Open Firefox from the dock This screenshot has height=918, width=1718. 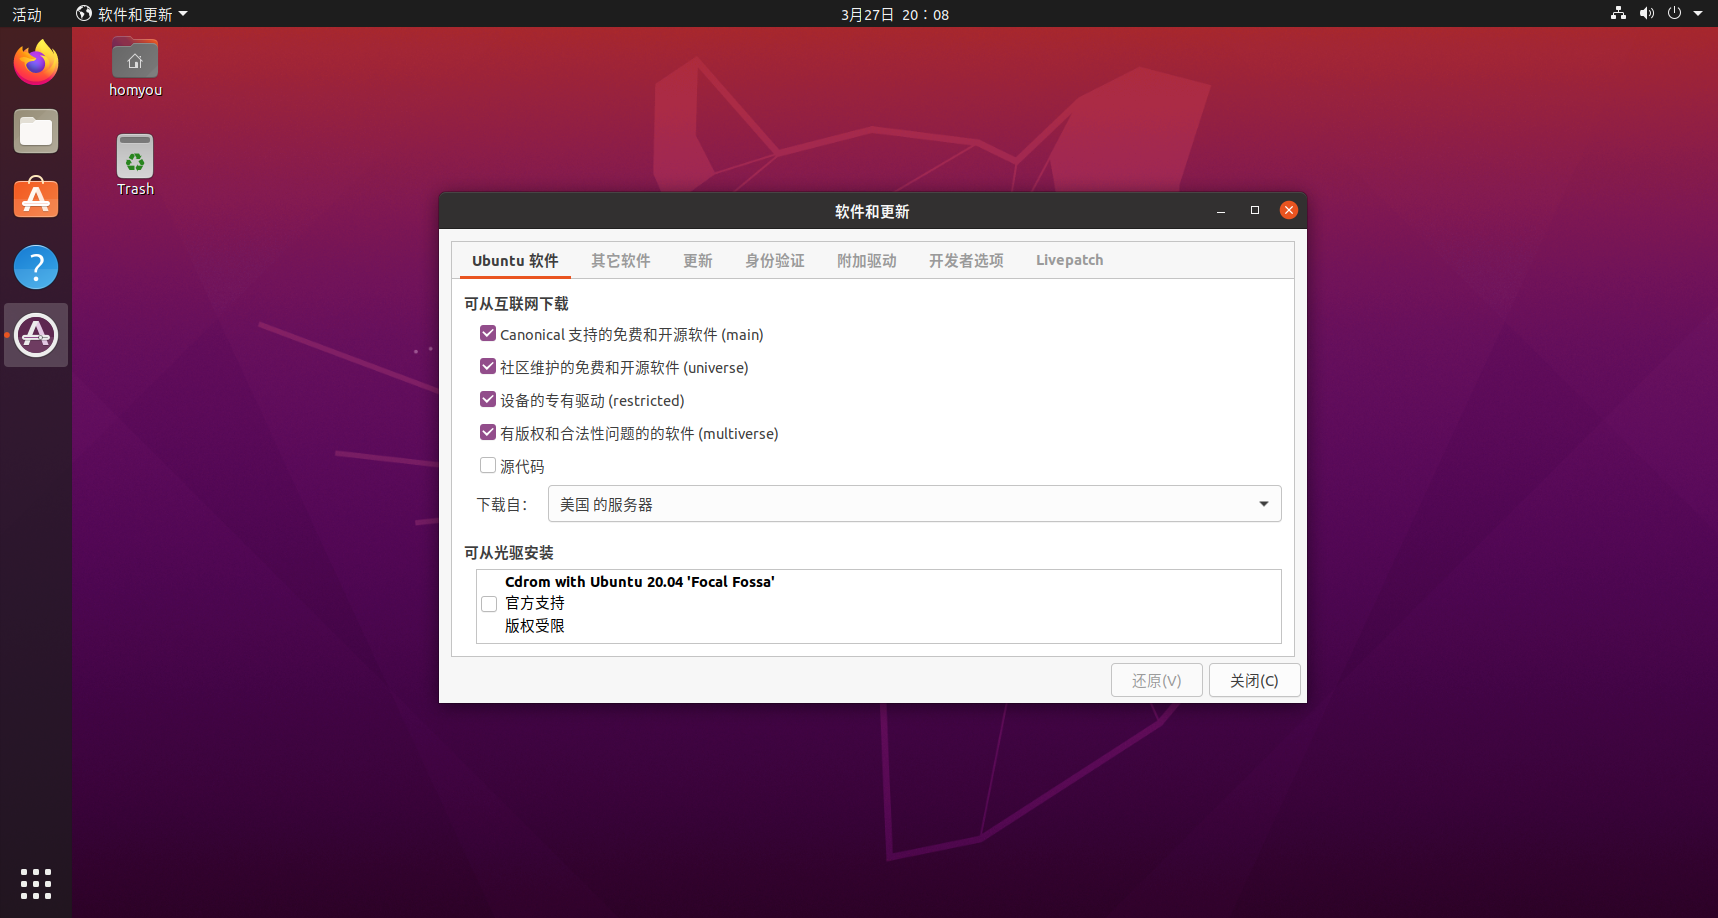point(36,63)
